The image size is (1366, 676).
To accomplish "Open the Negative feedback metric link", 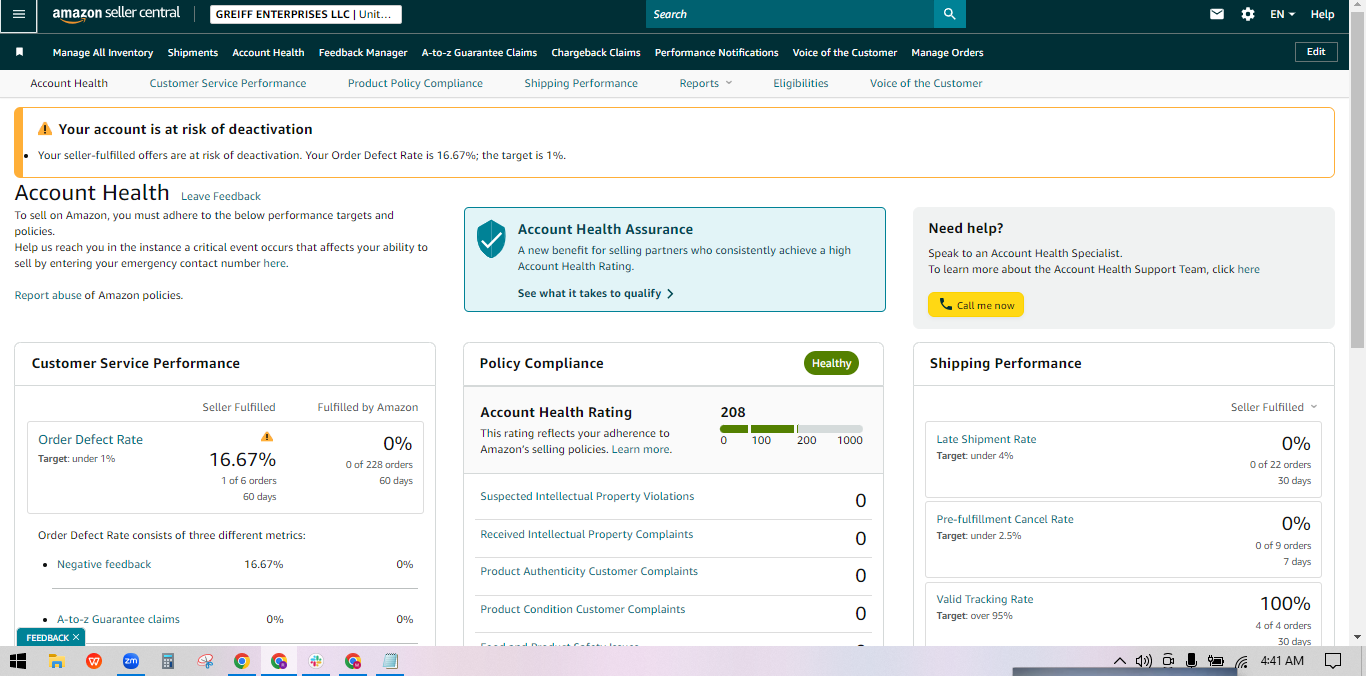I will (x=104, y=564).
